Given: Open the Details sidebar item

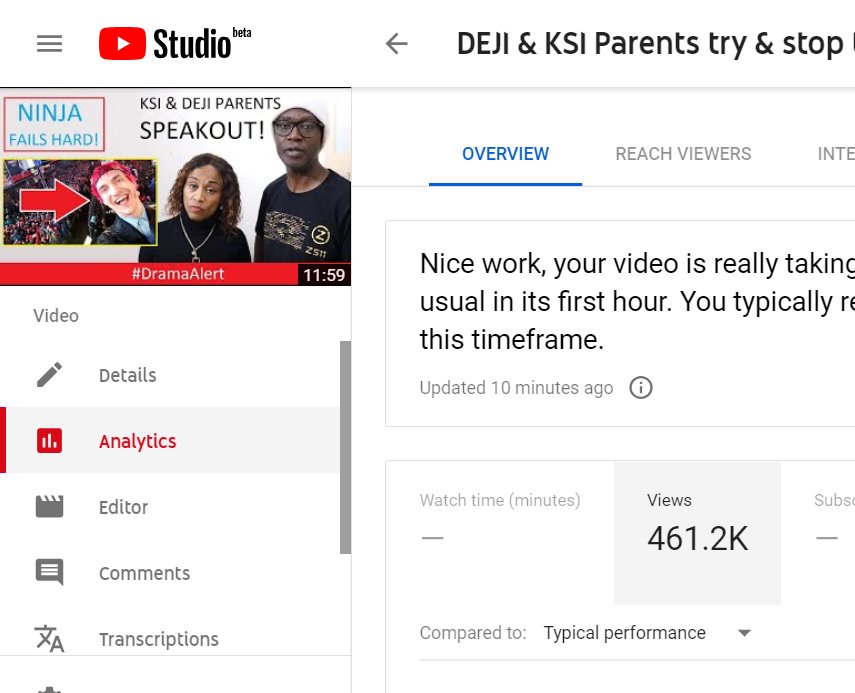Looking at the screenshot, I should (172, 375).
